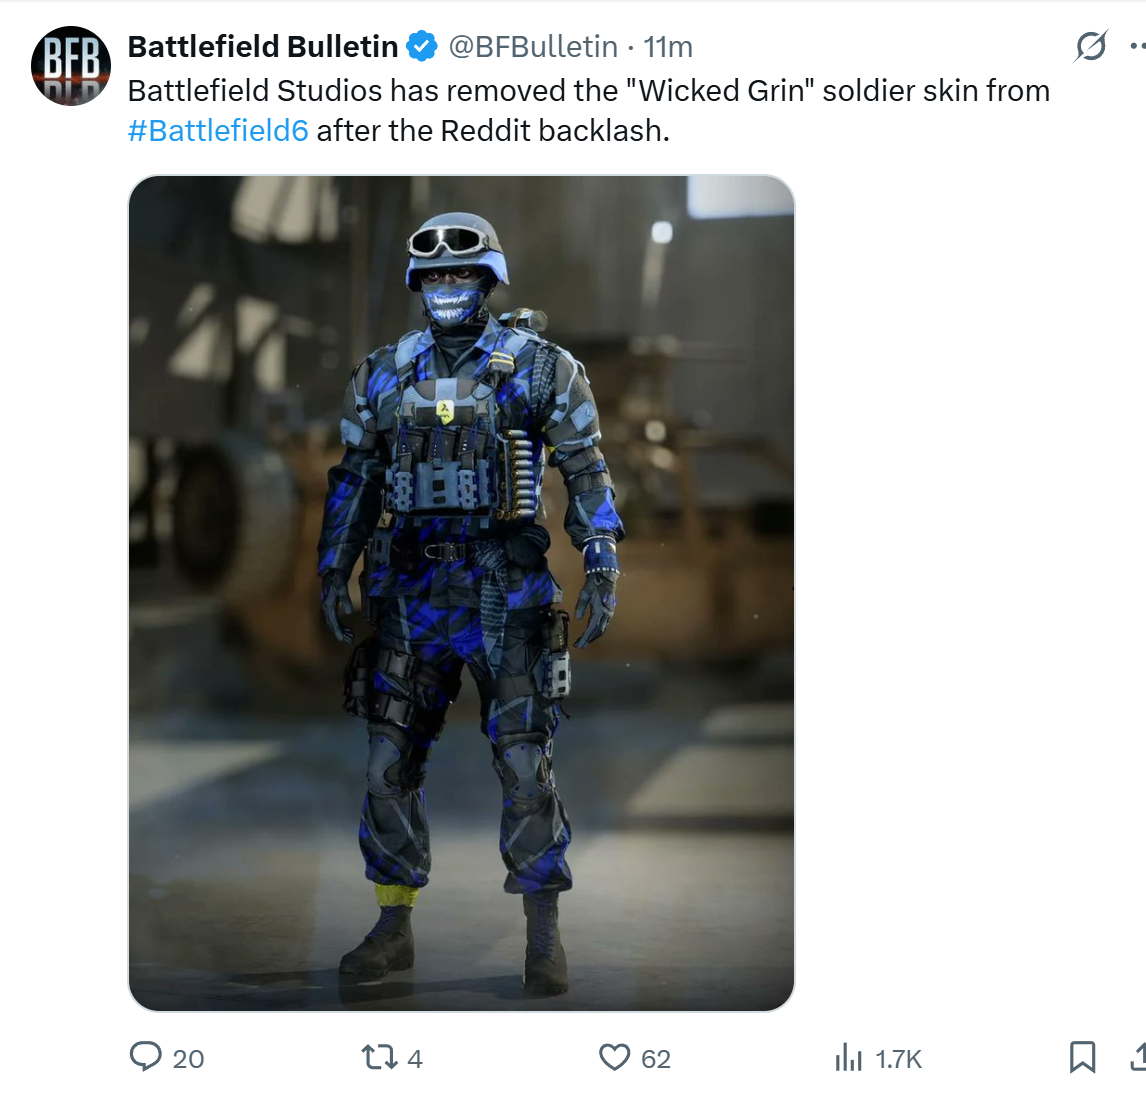Screen dimensions: 1146x1099
Task: Open the #Battlefield6 hashtag
Action: tap(218, 131)
